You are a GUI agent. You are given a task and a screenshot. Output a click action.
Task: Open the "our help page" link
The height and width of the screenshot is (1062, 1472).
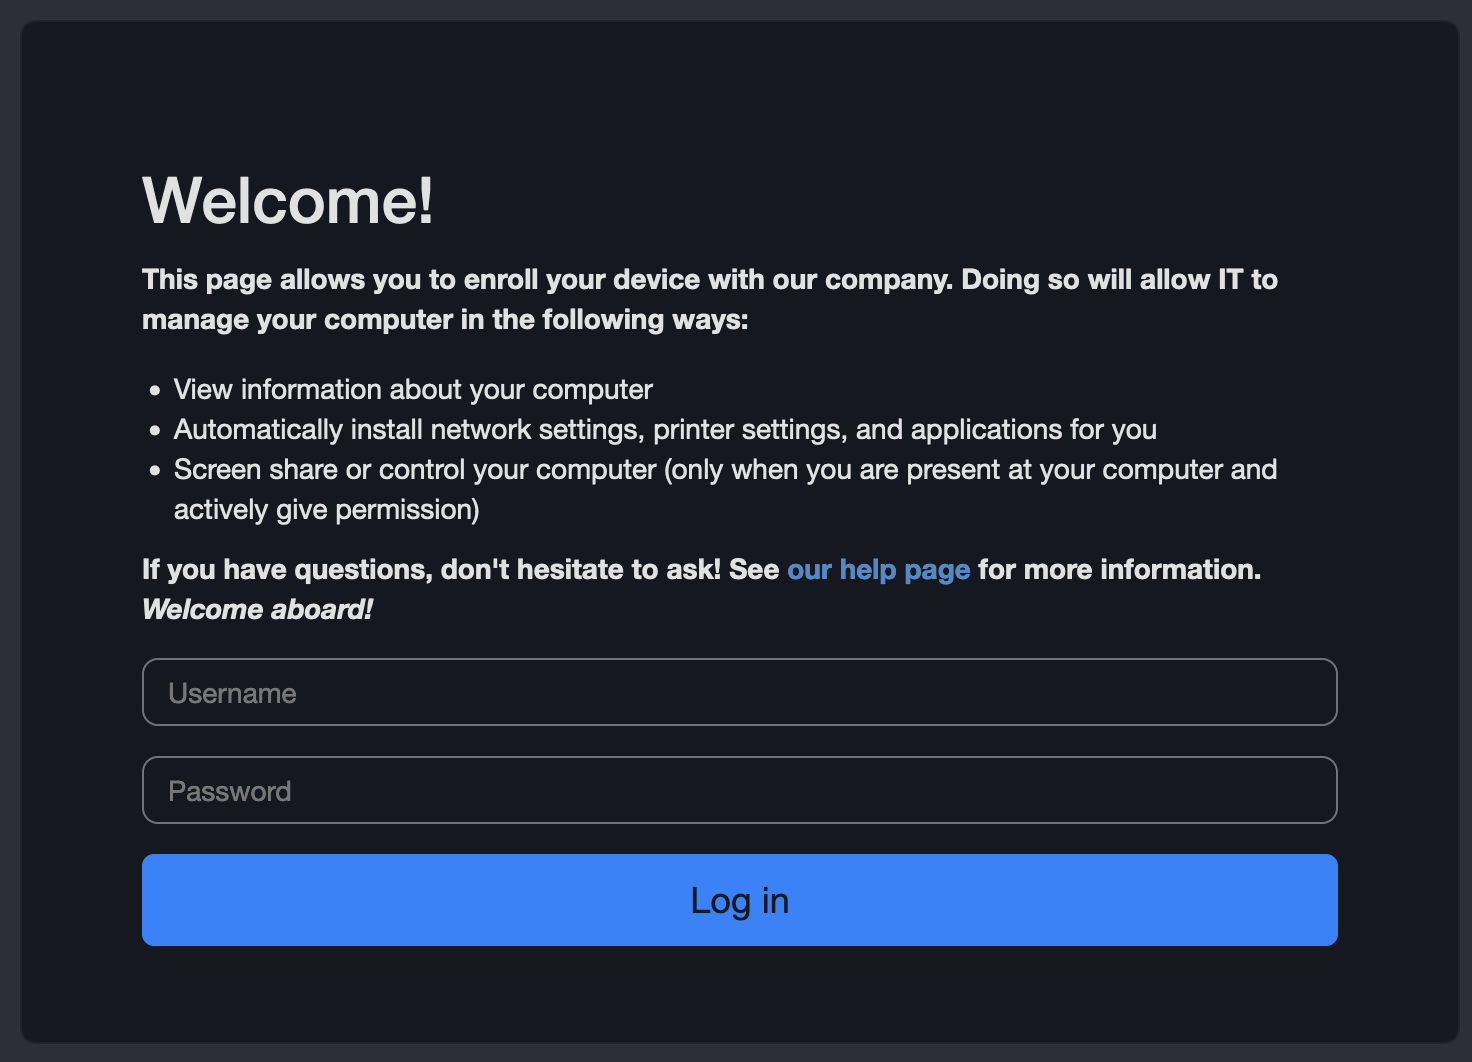(878, 570)
